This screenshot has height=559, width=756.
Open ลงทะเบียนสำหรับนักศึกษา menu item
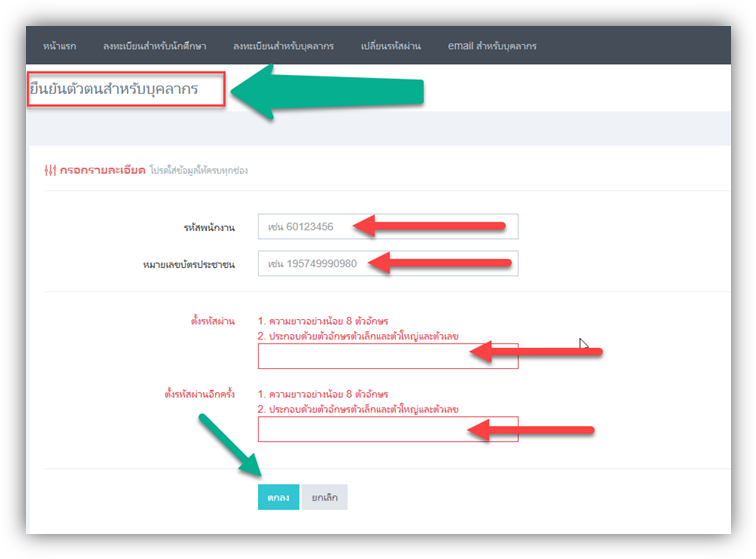(157, 46)
